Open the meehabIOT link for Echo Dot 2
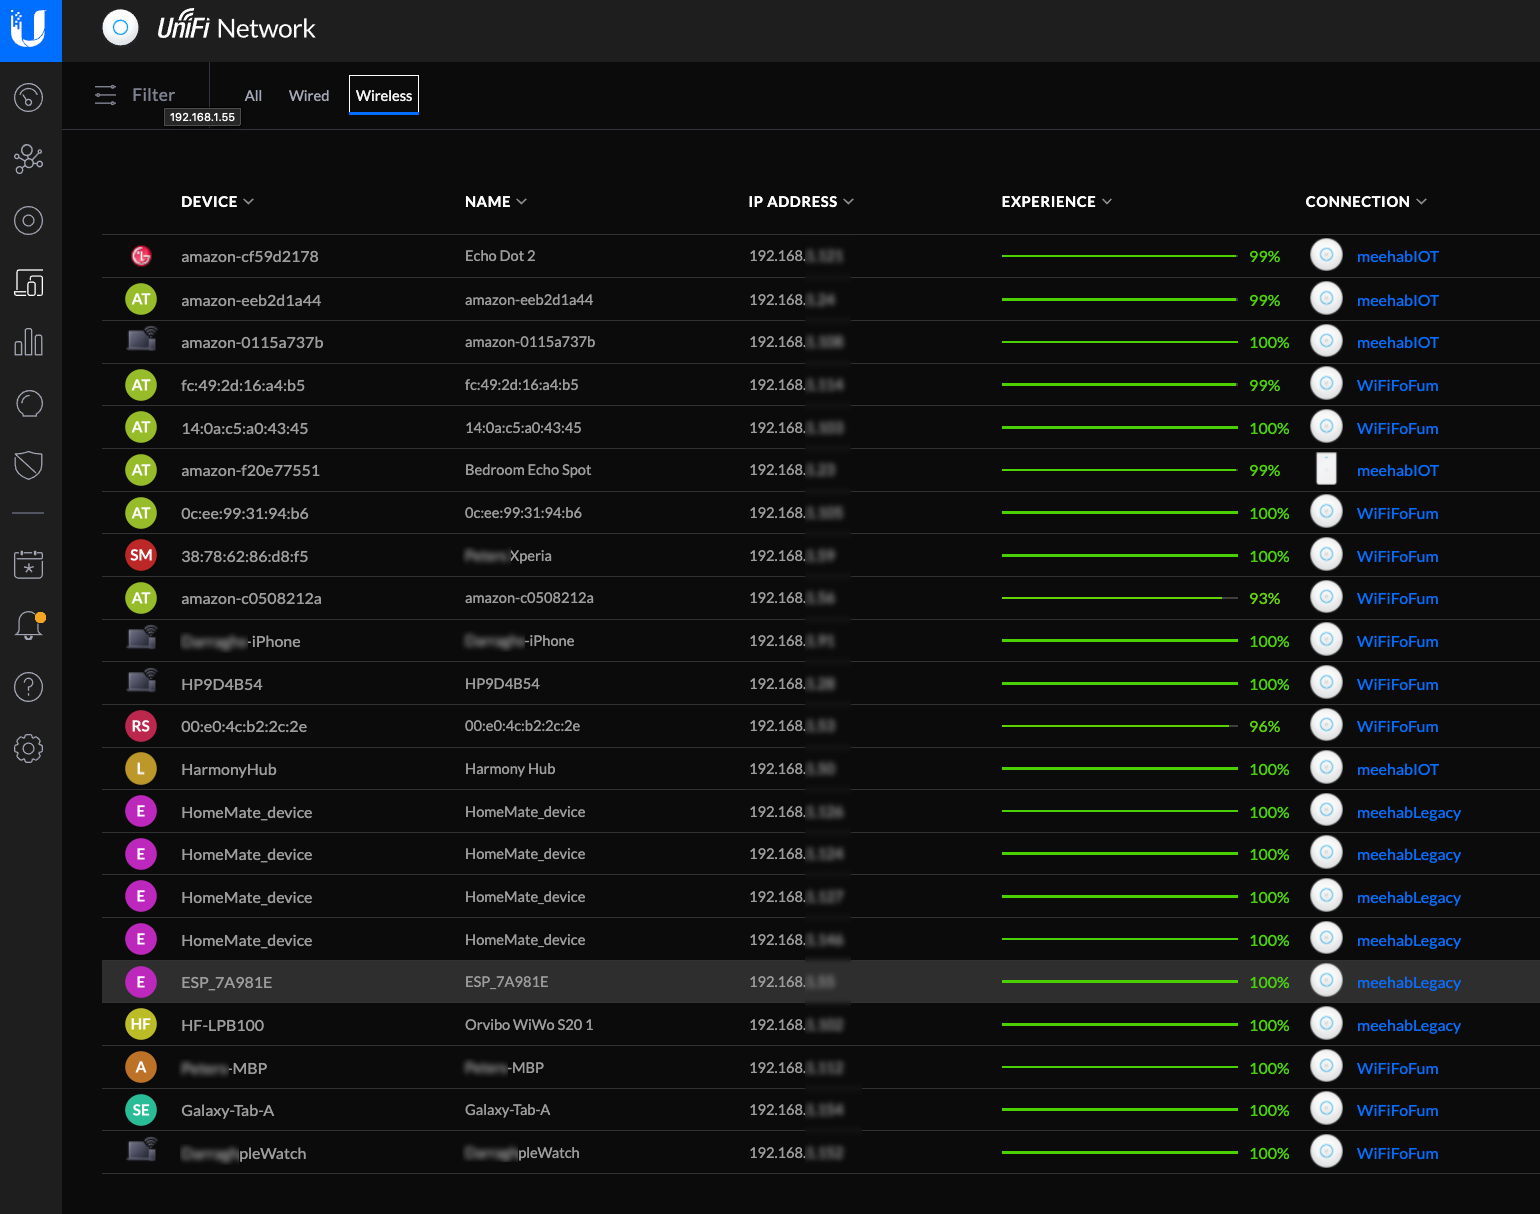The image size is (1540, 1214). (x=1397, y=256)
